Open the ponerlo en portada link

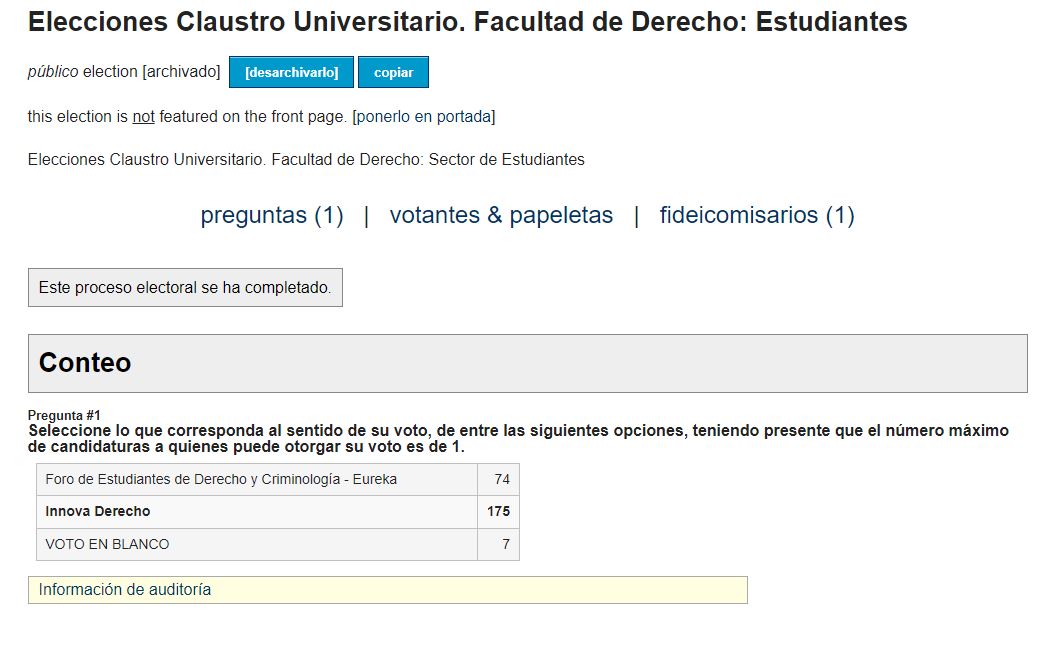click(423, 116)
